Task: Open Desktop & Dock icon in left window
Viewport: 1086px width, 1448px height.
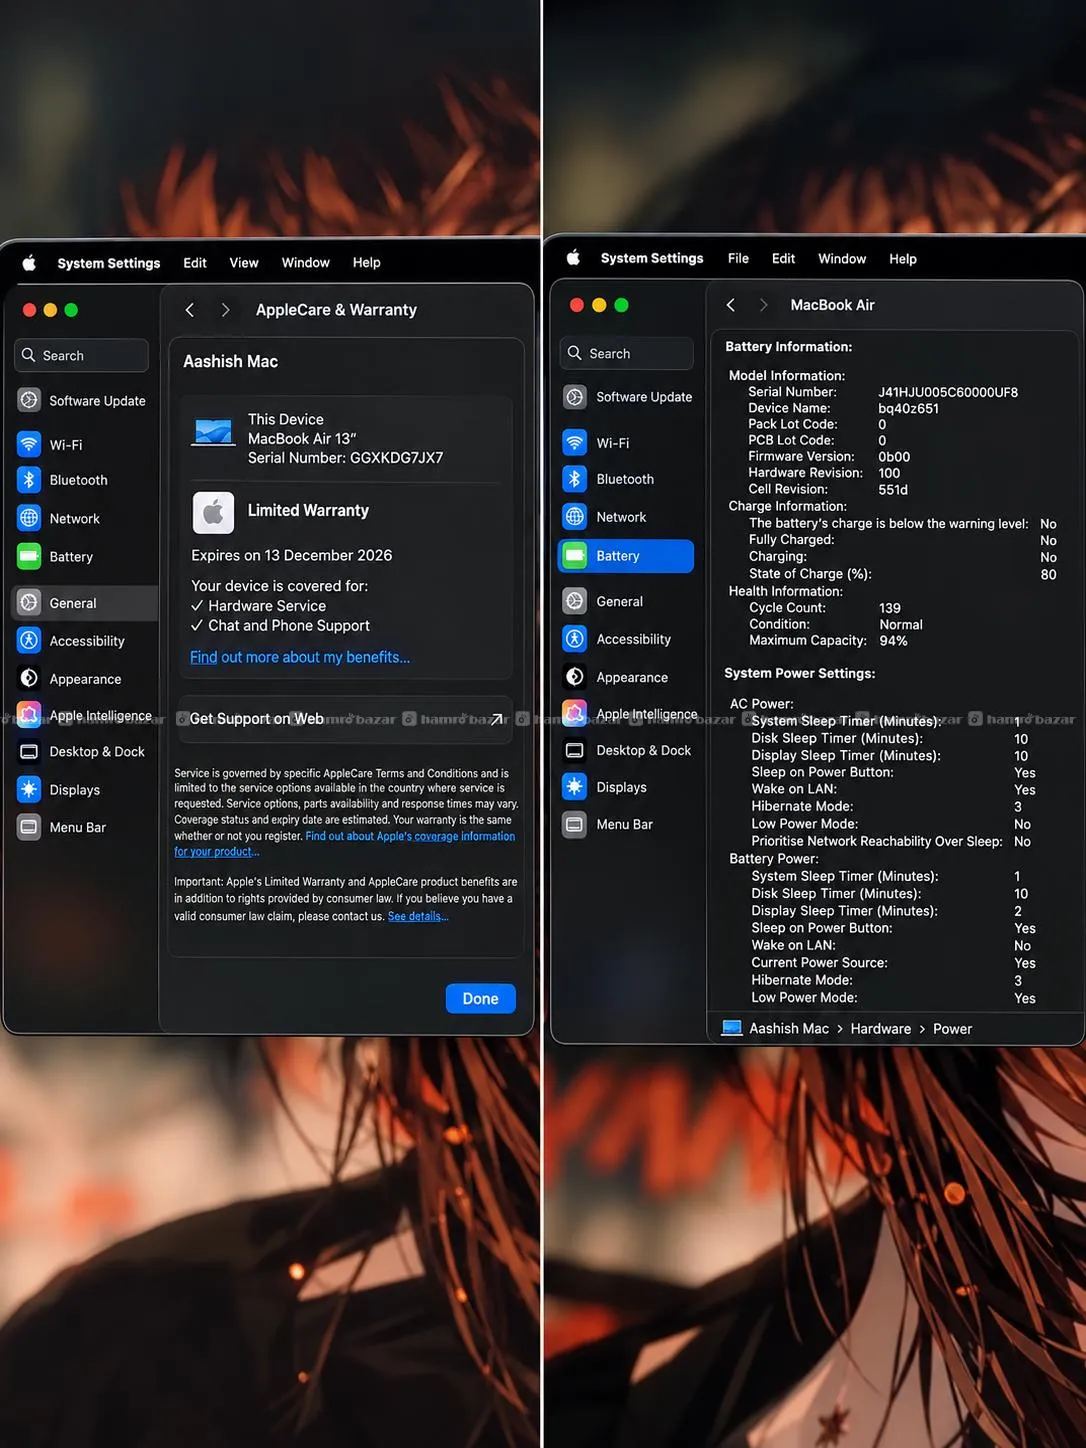Action: click(29, 752)
